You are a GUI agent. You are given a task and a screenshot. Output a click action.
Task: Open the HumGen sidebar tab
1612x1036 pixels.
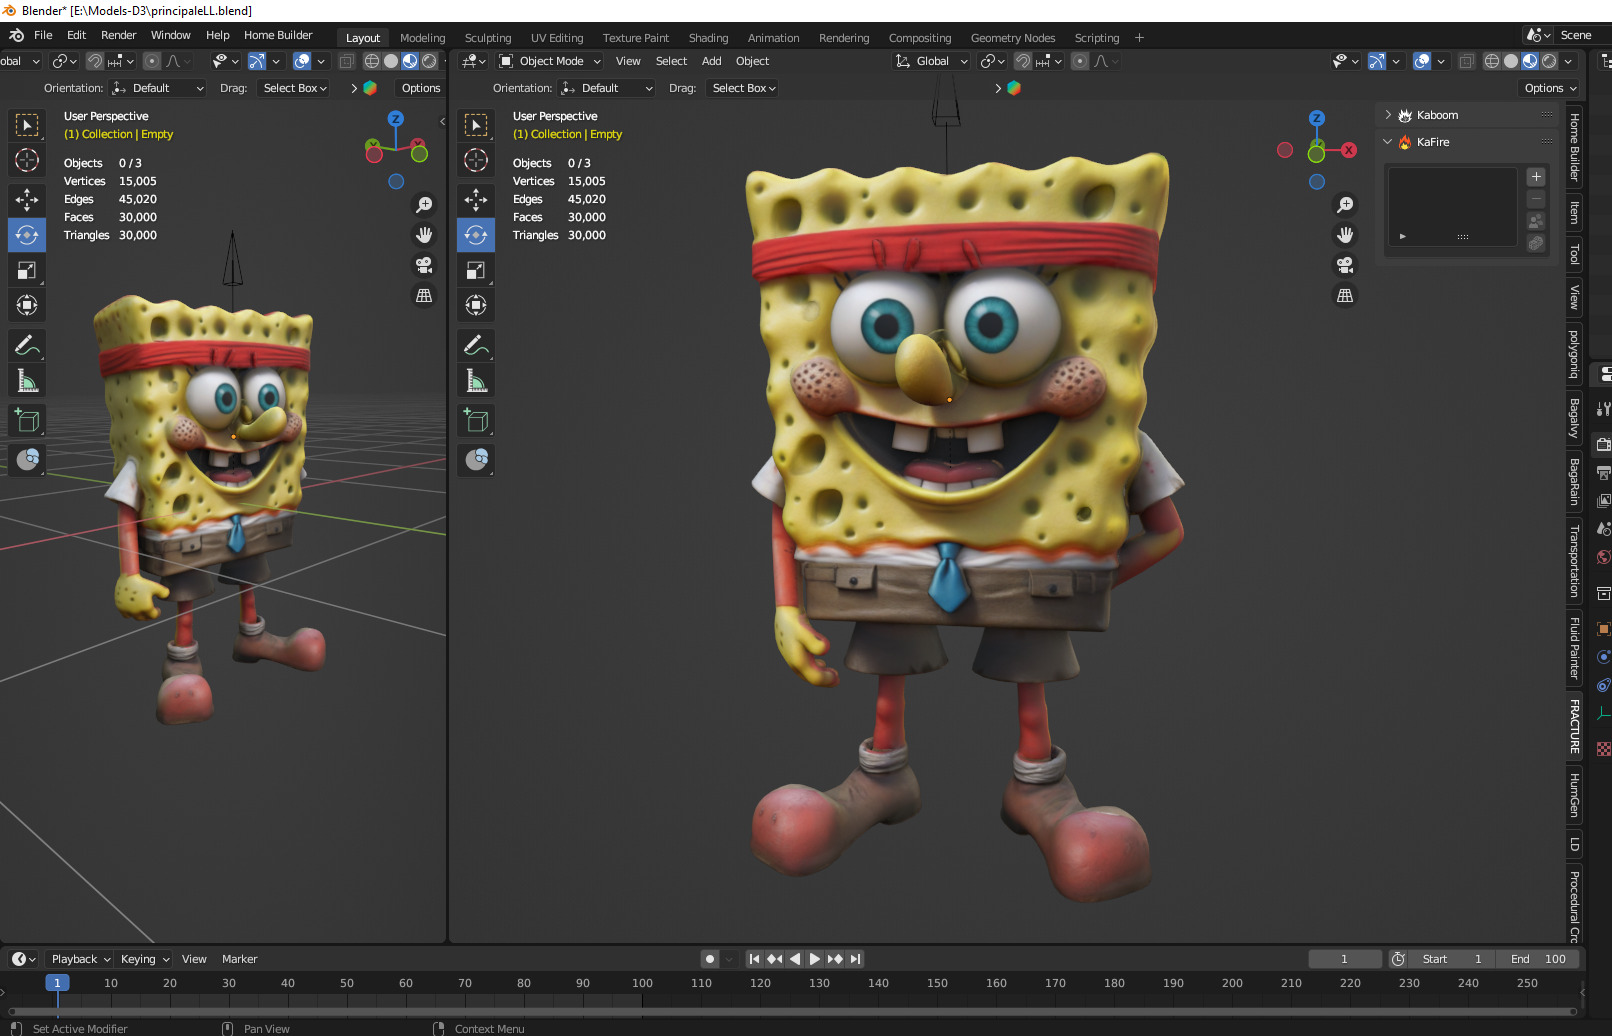(x=1574, y=795)
